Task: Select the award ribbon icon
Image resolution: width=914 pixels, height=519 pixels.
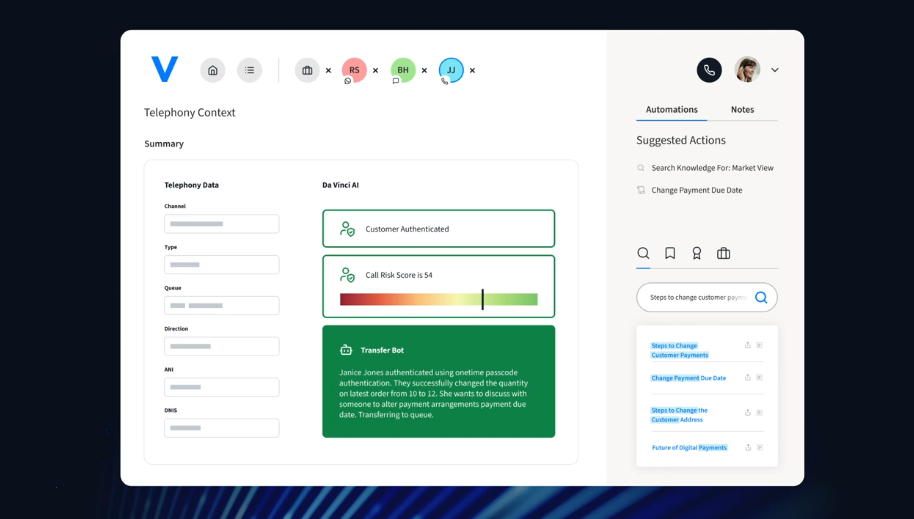Action: click(697, 254)
